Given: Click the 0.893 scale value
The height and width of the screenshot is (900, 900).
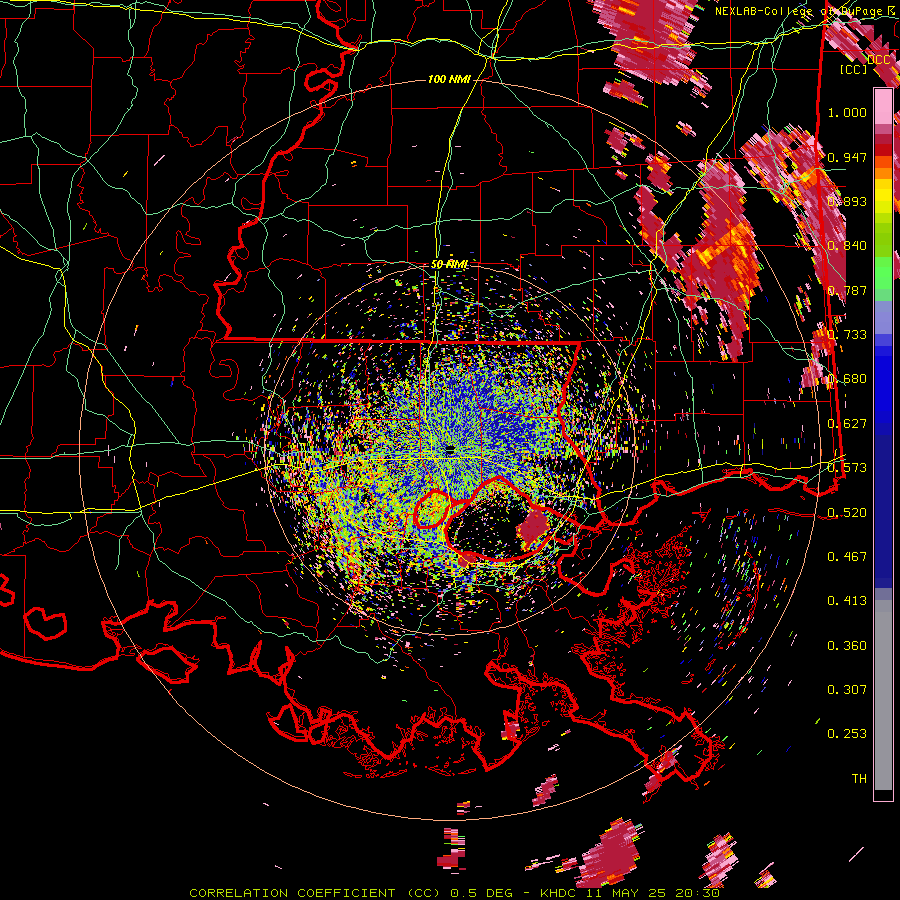Looking at the screenshot, I should pos(847,201).
